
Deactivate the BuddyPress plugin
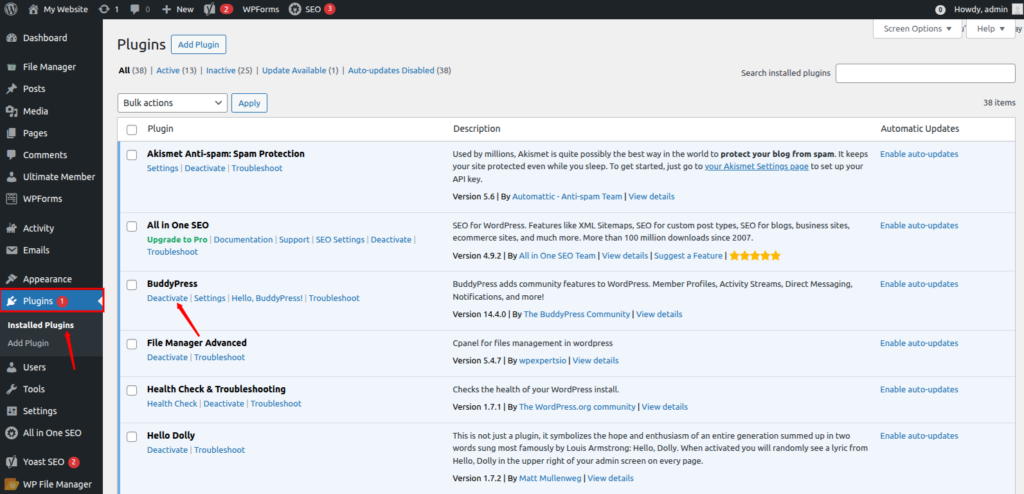click(x=167, y=298)
